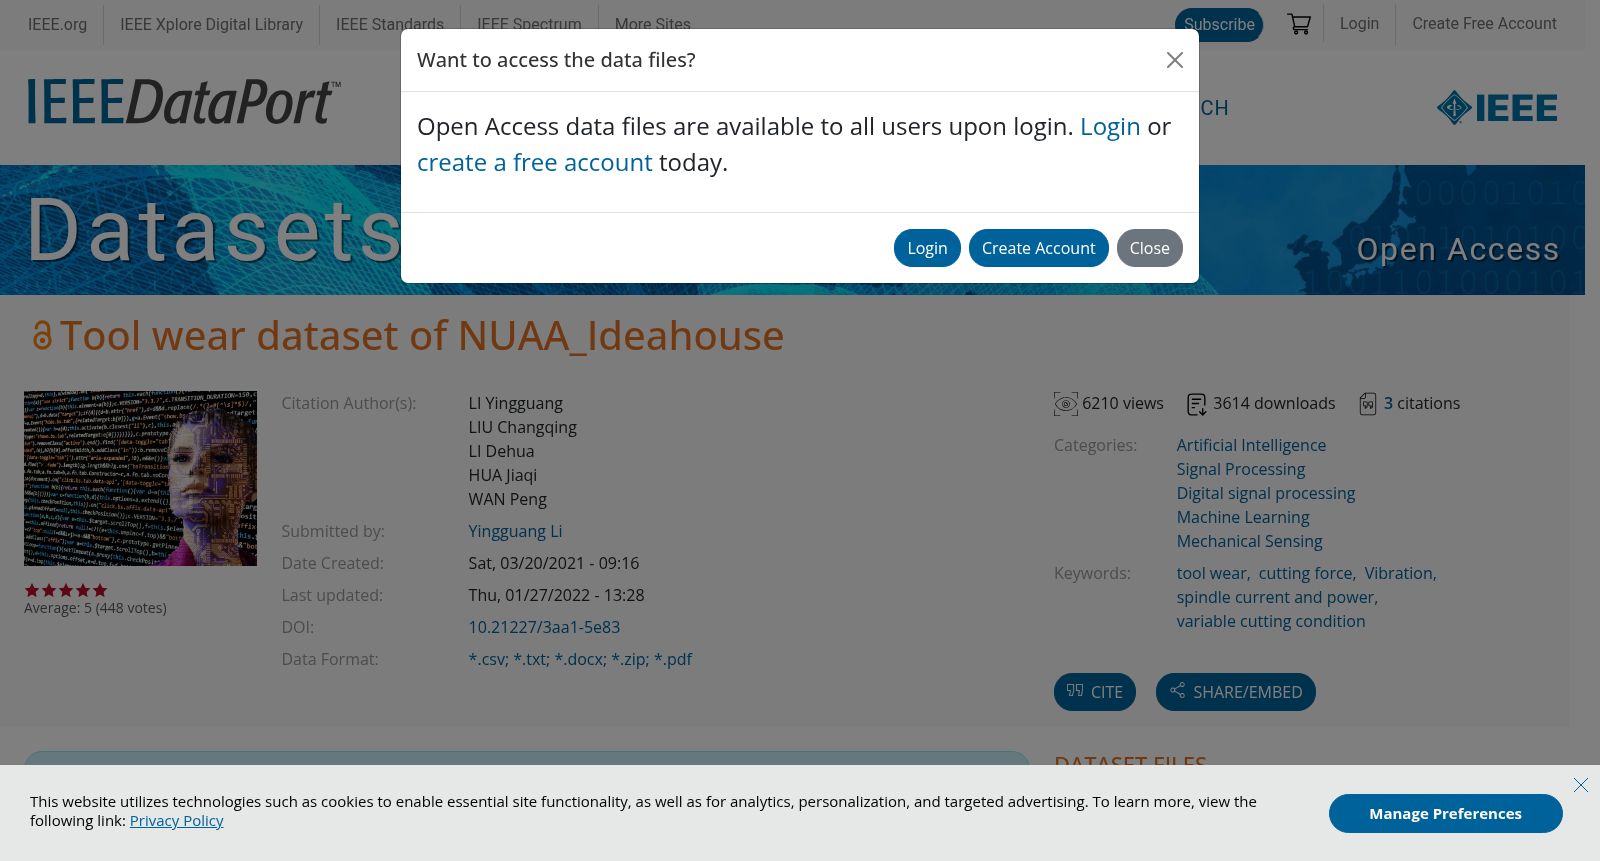Open the Digital signal processing category
The width and height of the screenshot is (1600, 861).
(1266, 494)
